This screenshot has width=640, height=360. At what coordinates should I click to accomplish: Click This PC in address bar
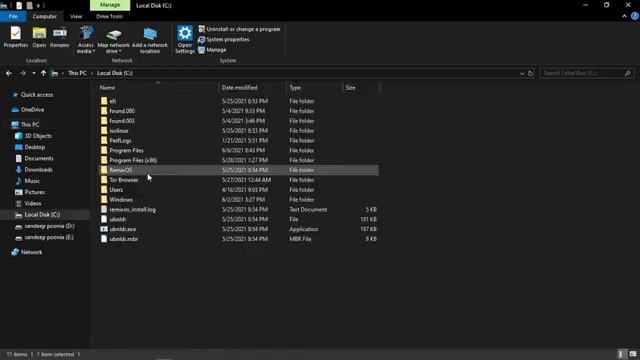coord(77,73)
